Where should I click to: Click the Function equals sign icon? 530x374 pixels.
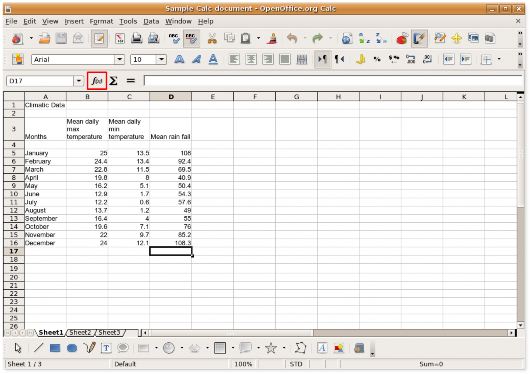[x=130, y=81]
